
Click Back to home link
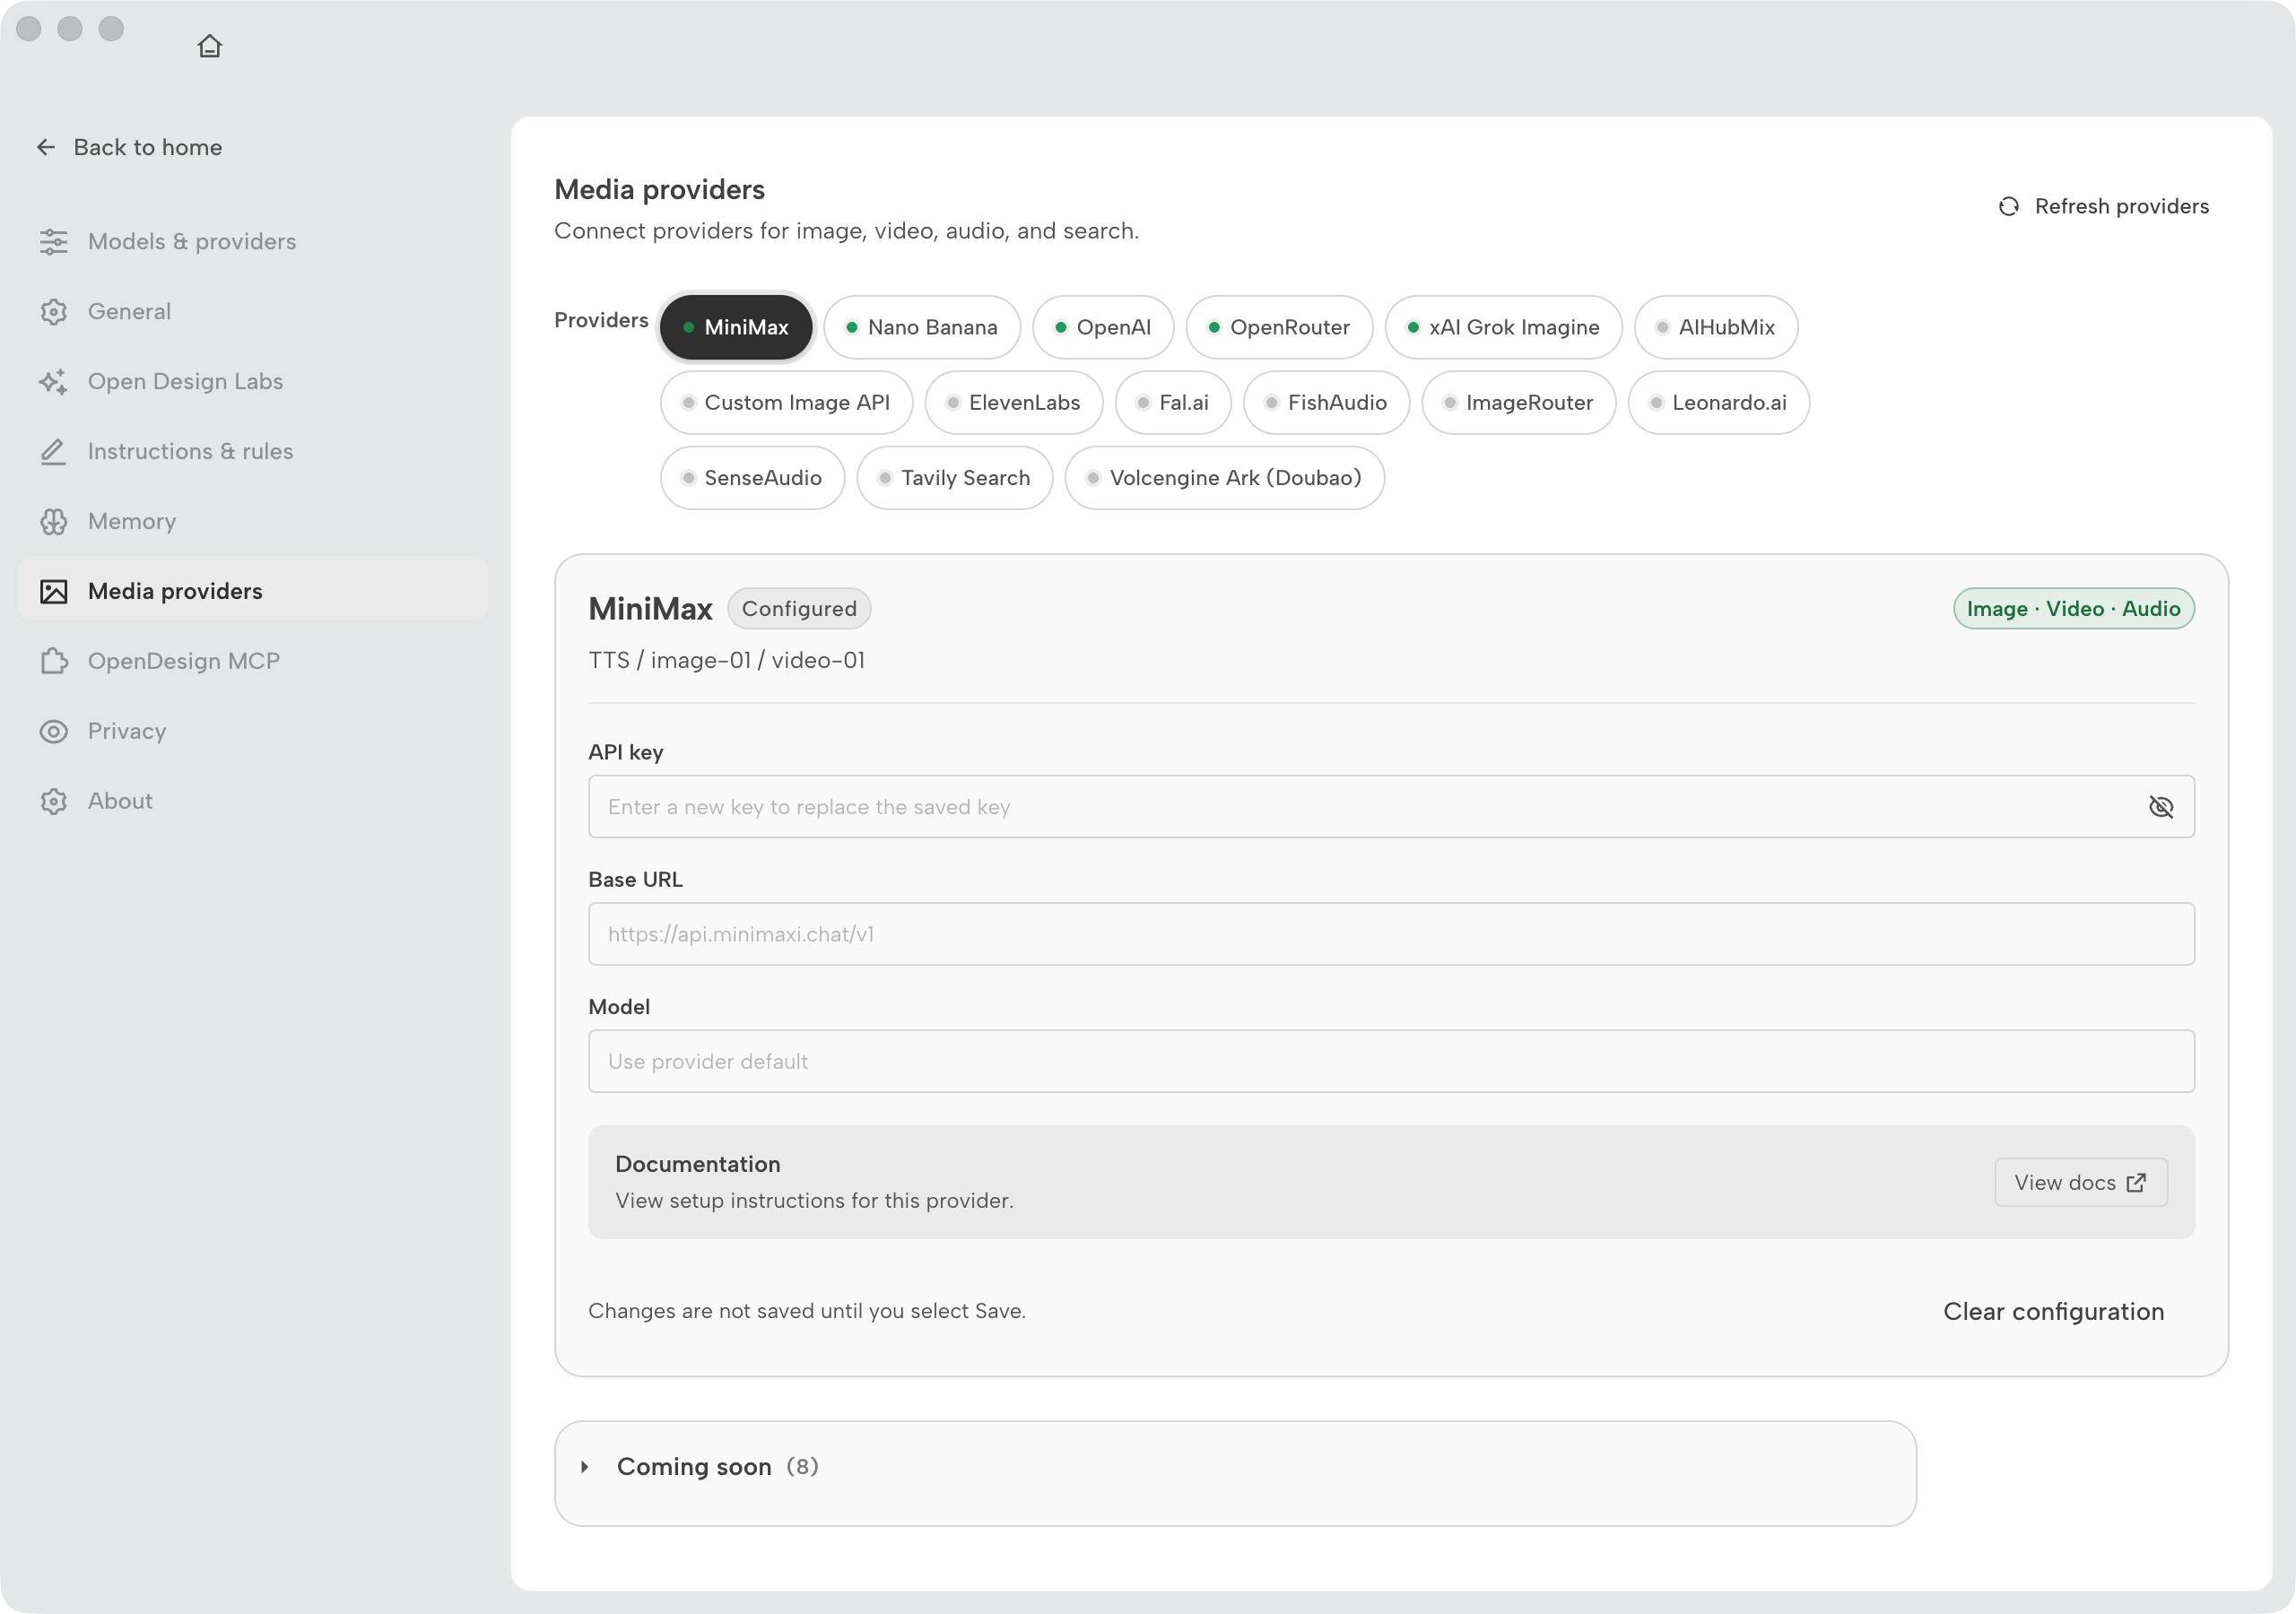[129, 147]
